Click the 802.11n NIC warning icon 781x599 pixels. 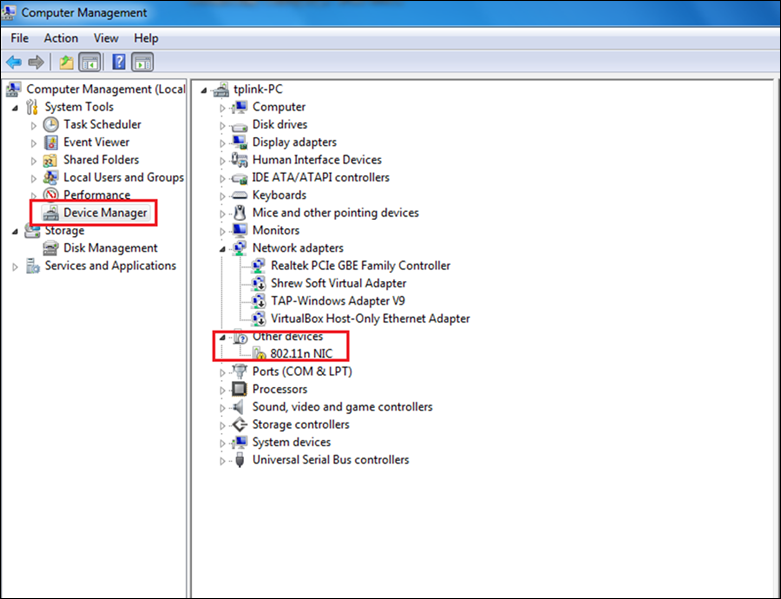click(x=259, y=354)
